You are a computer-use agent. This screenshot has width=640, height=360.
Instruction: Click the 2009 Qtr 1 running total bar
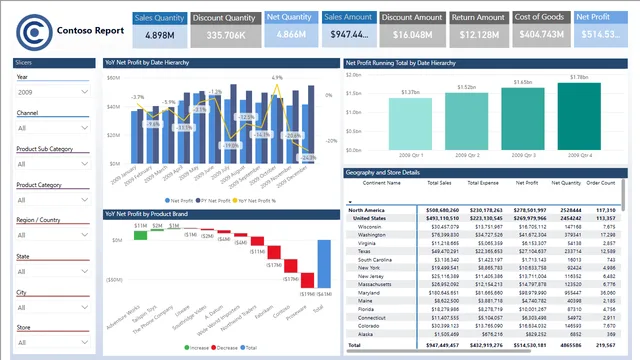point(410,124)
